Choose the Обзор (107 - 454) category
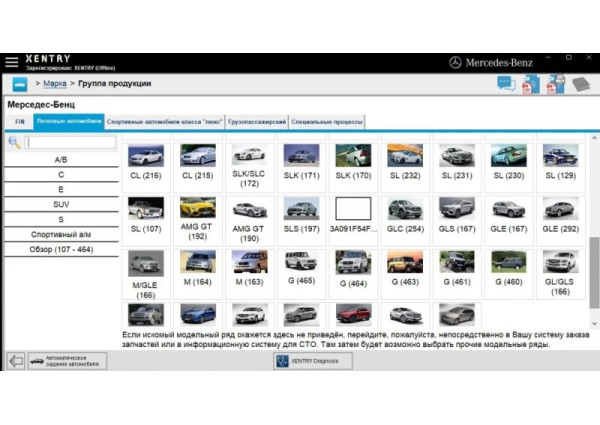This screenshot has height=425, width=600. tap(61, 248)
